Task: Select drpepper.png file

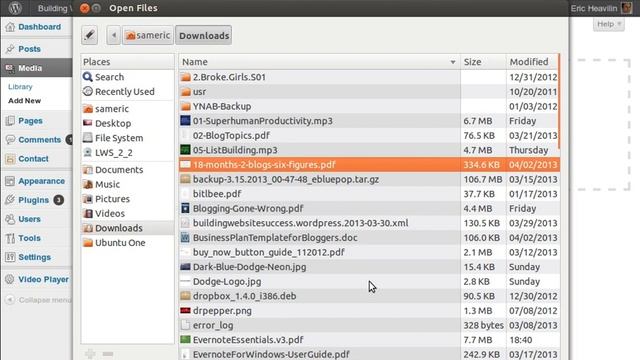Action: click(x=369, y=311)
